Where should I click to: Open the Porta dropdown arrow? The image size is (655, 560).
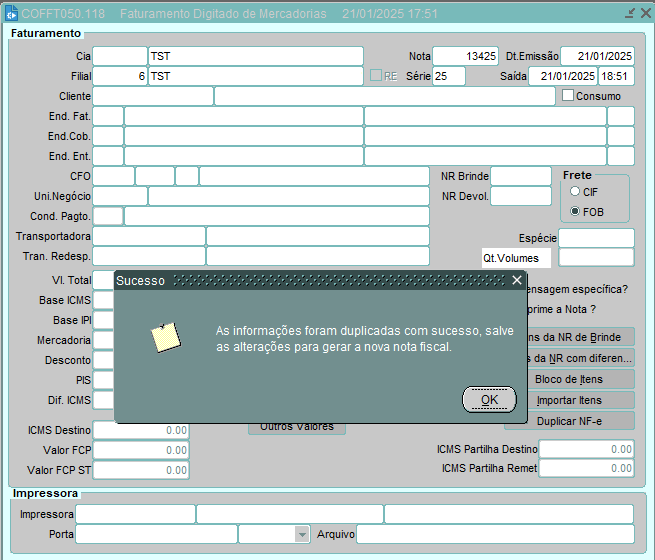pyautogui.click(x=302, y=535)
